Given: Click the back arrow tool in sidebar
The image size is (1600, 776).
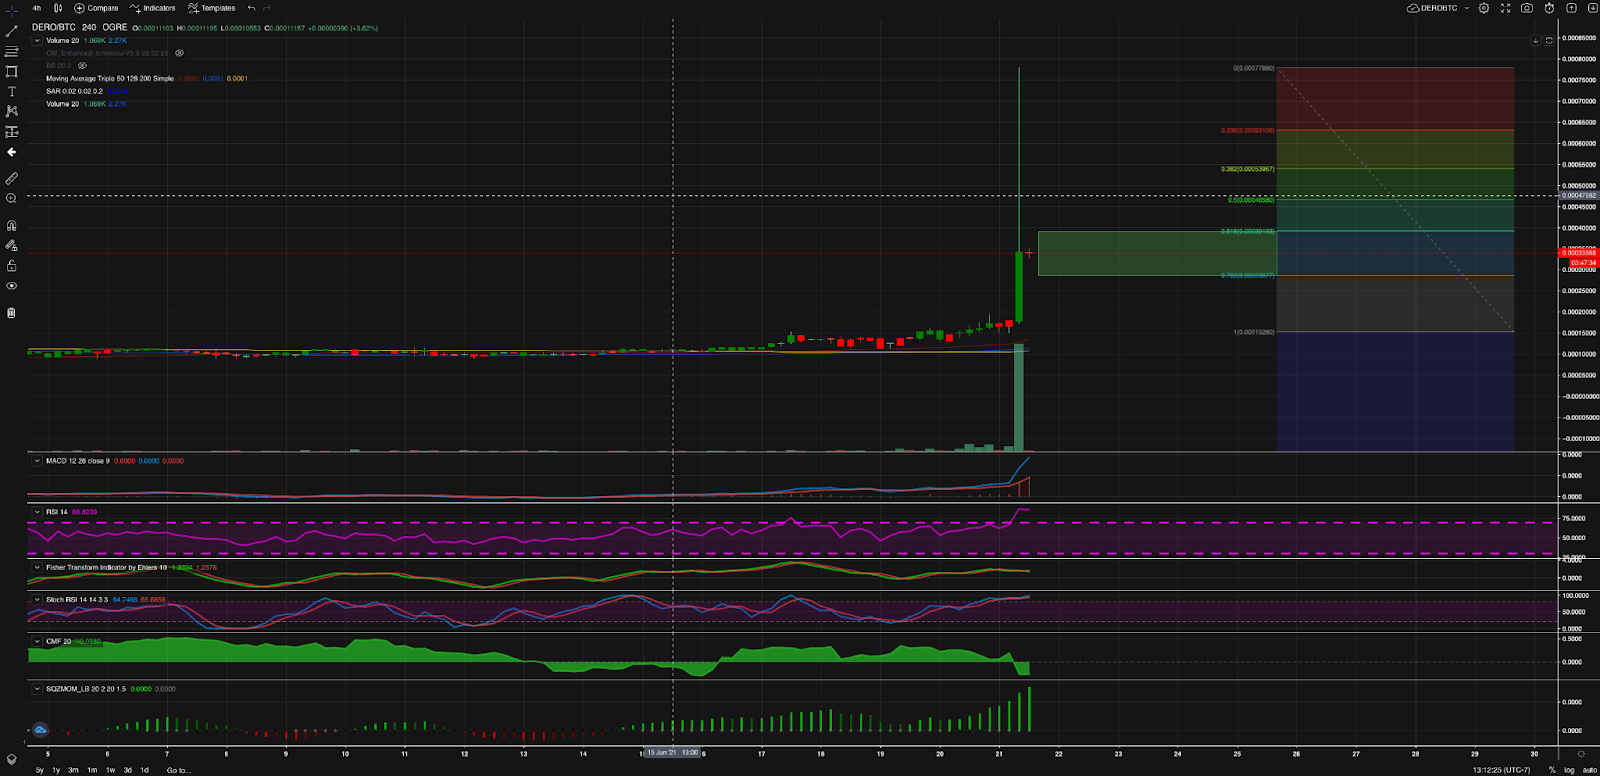Looking at the screenshot, I should [x=12, y=152].
